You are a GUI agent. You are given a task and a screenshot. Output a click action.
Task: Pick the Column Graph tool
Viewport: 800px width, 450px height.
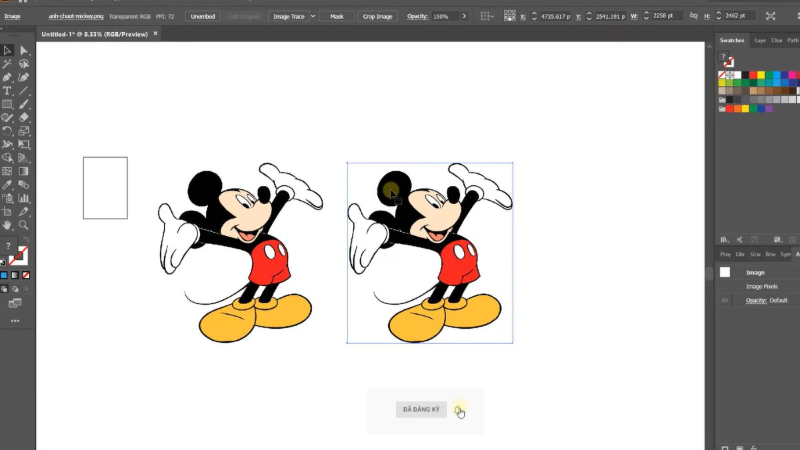tap(23, 198)
